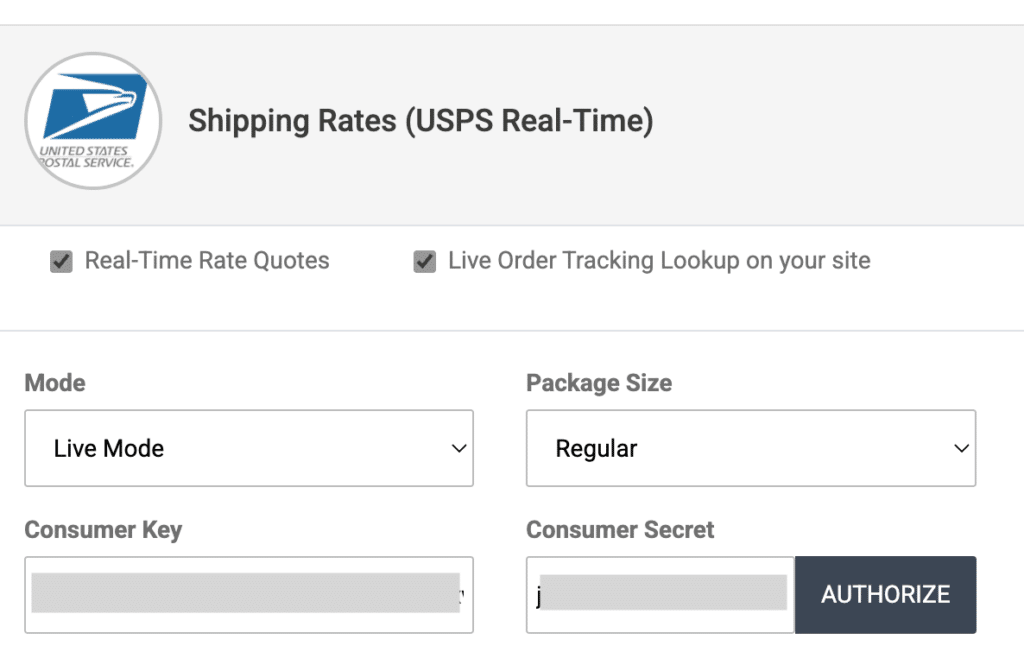Open the Mode dropdown showing Live Mode

(x=249, y=448)
